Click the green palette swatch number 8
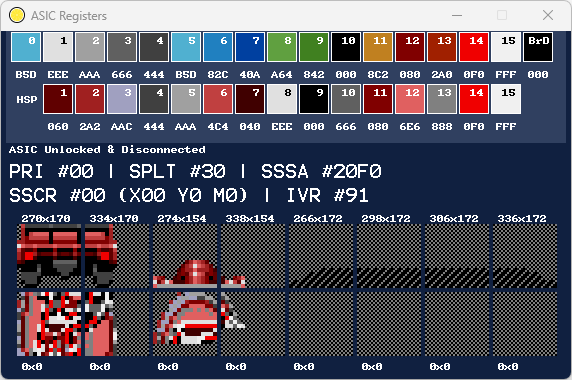The height and width of the screenshot is (380, 572). pyautogui.click(x=282, y=47)
